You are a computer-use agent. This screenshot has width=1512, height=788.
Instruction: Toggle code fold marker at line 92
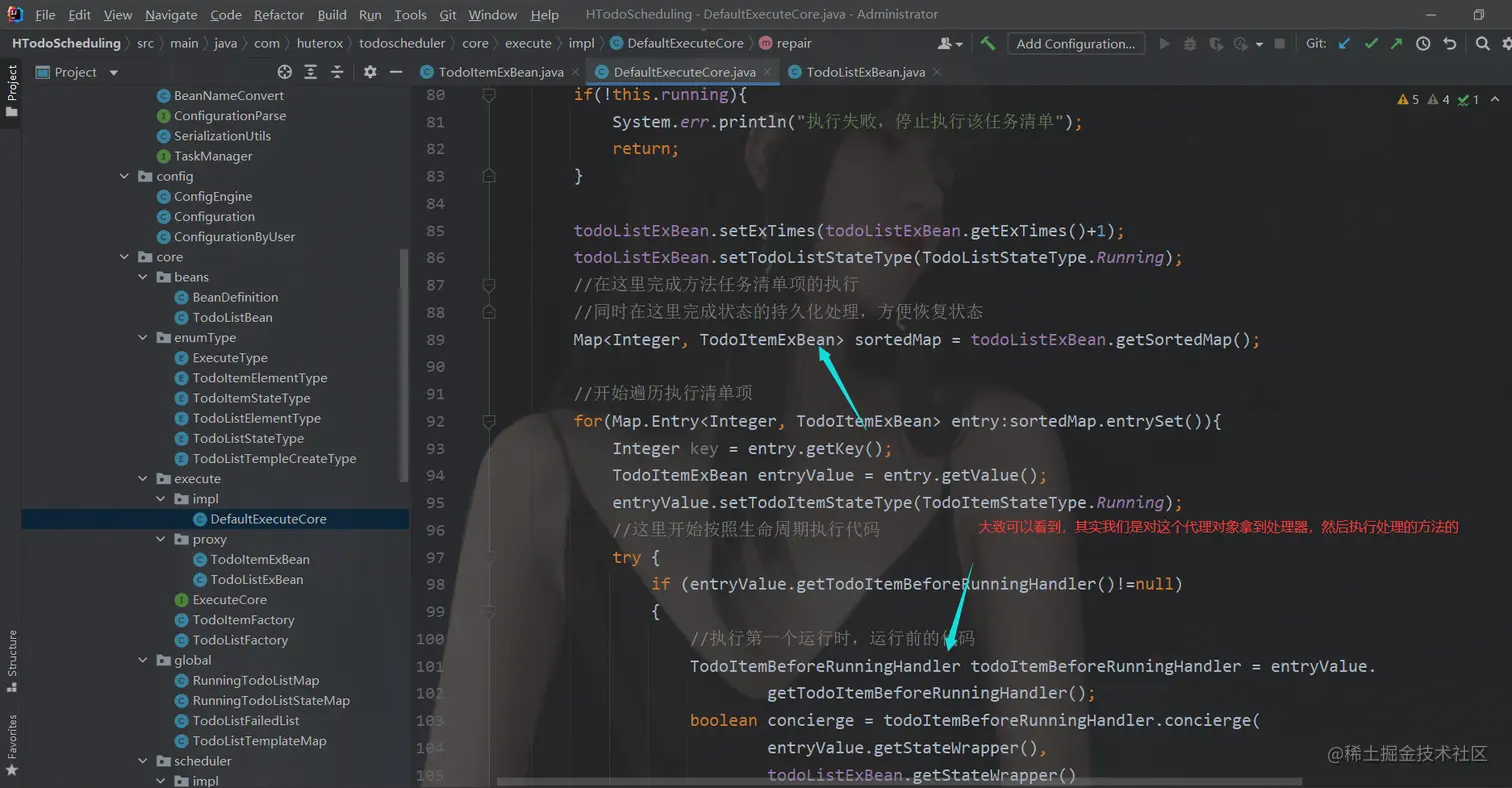489,421
